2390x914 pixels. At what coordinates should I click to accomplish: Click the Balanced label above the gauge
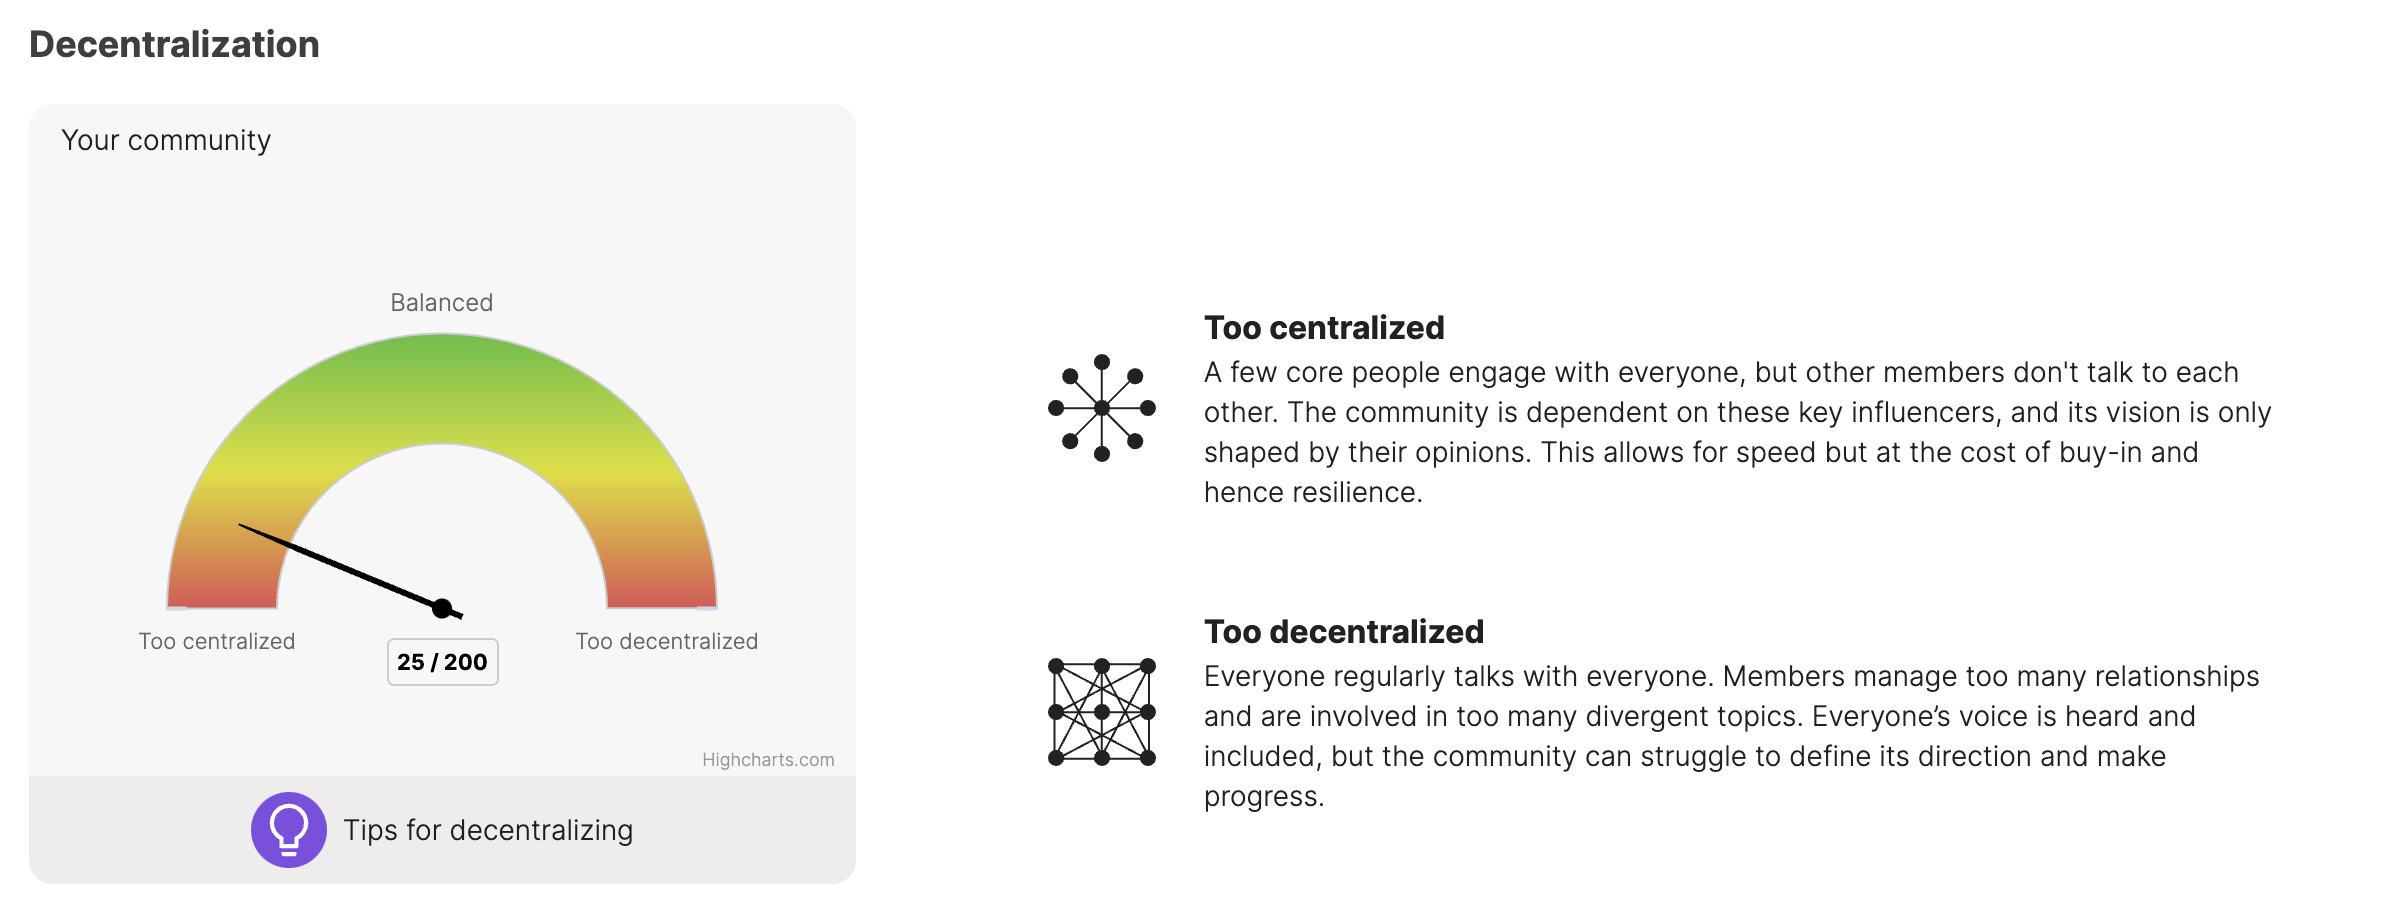click(442, 303)
